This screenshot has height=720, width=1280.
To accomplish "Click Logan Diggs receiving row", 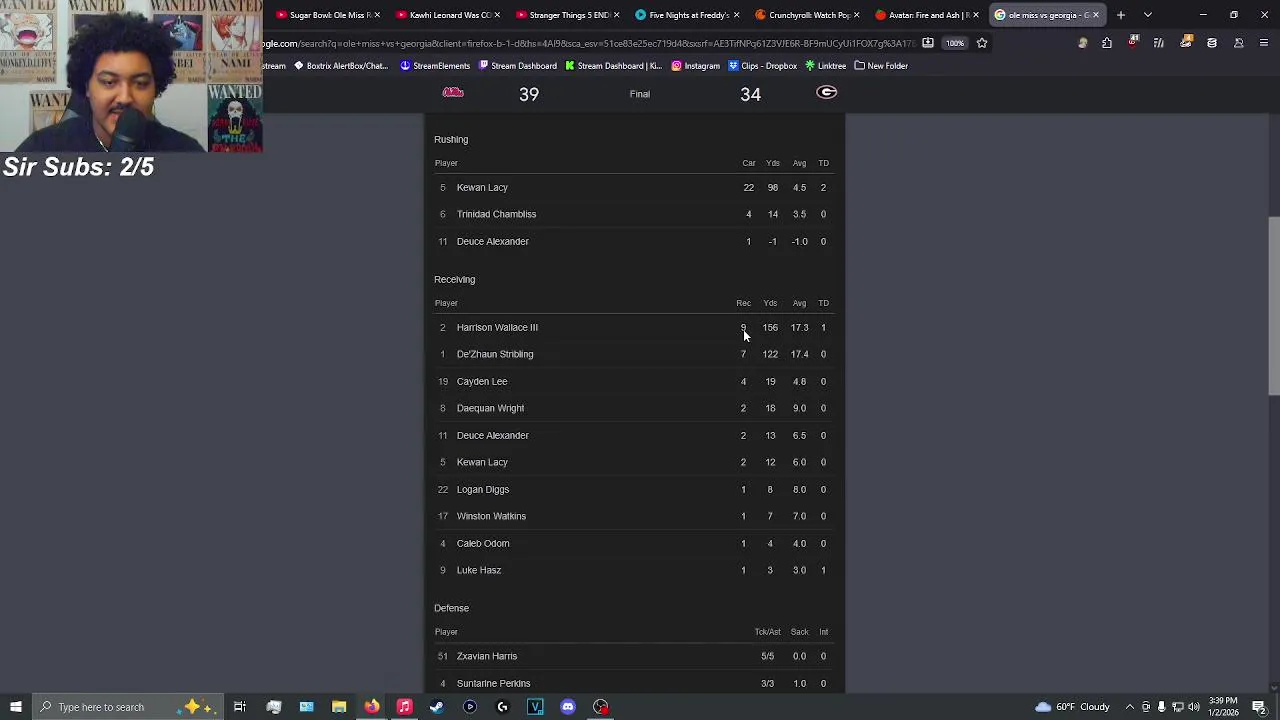I will [634, 489].
